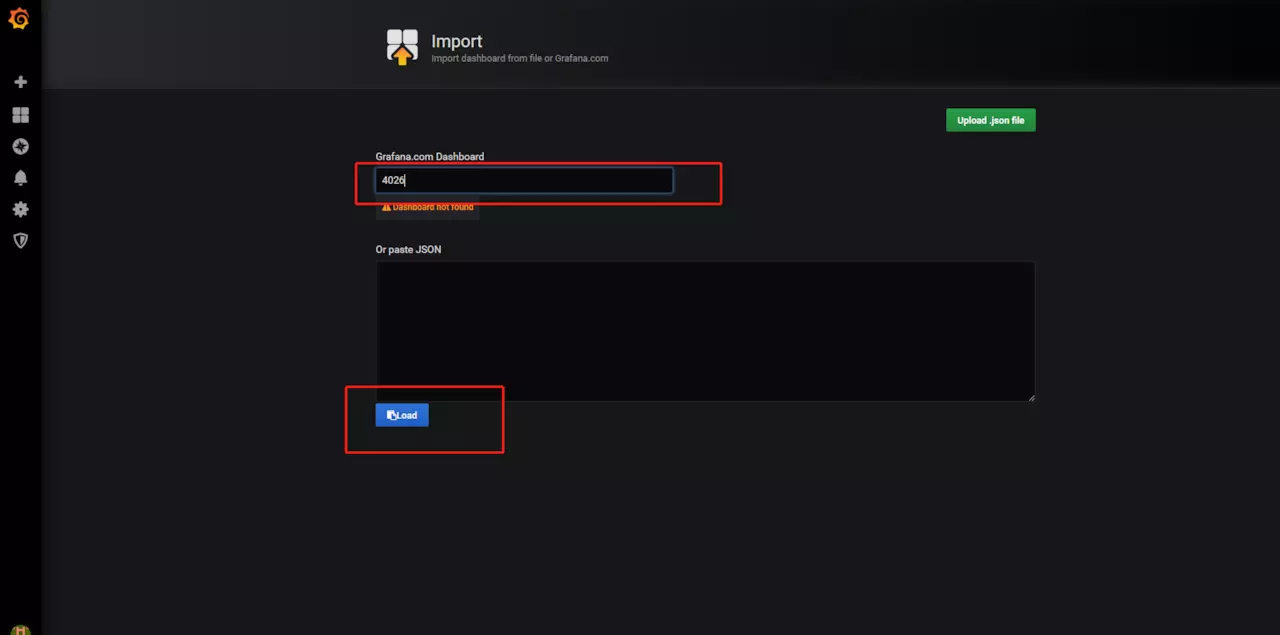Open the Dashboards grid icon
Viewport: 1280px width, 635px height.
(20, 115)
